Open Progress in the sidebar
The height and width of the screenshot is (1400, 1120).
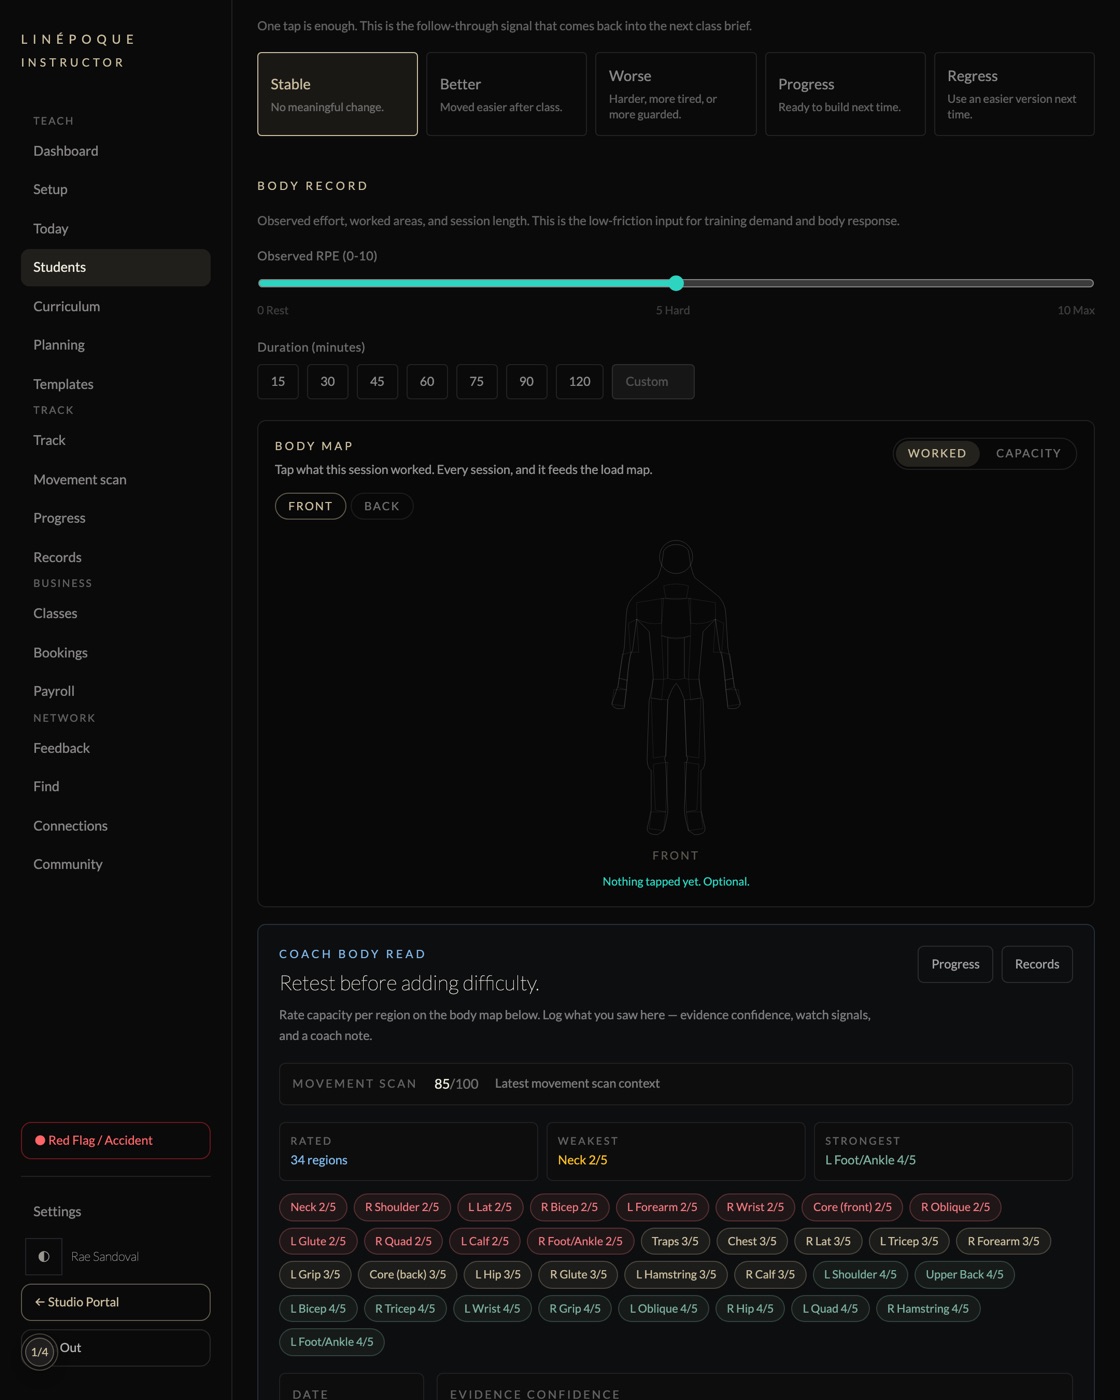pyautogui.click(x=116, y=518)
